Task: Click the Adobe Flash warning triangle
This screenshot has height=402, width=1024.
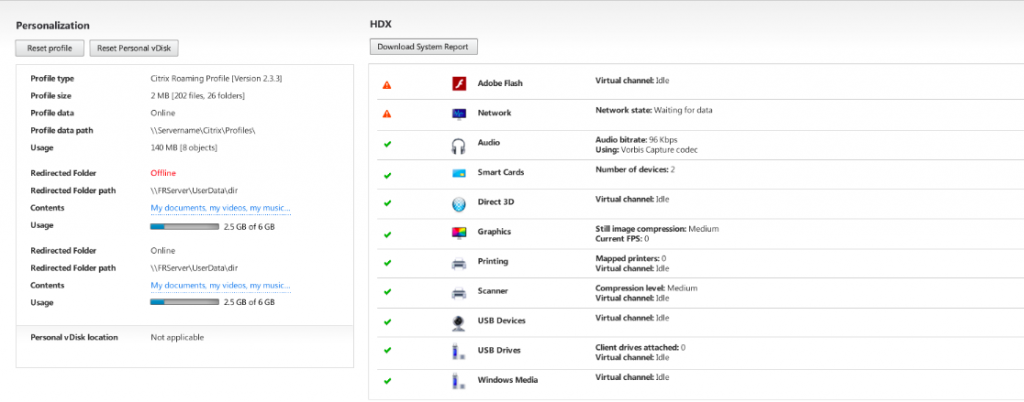Action: [x=387, y=84]
